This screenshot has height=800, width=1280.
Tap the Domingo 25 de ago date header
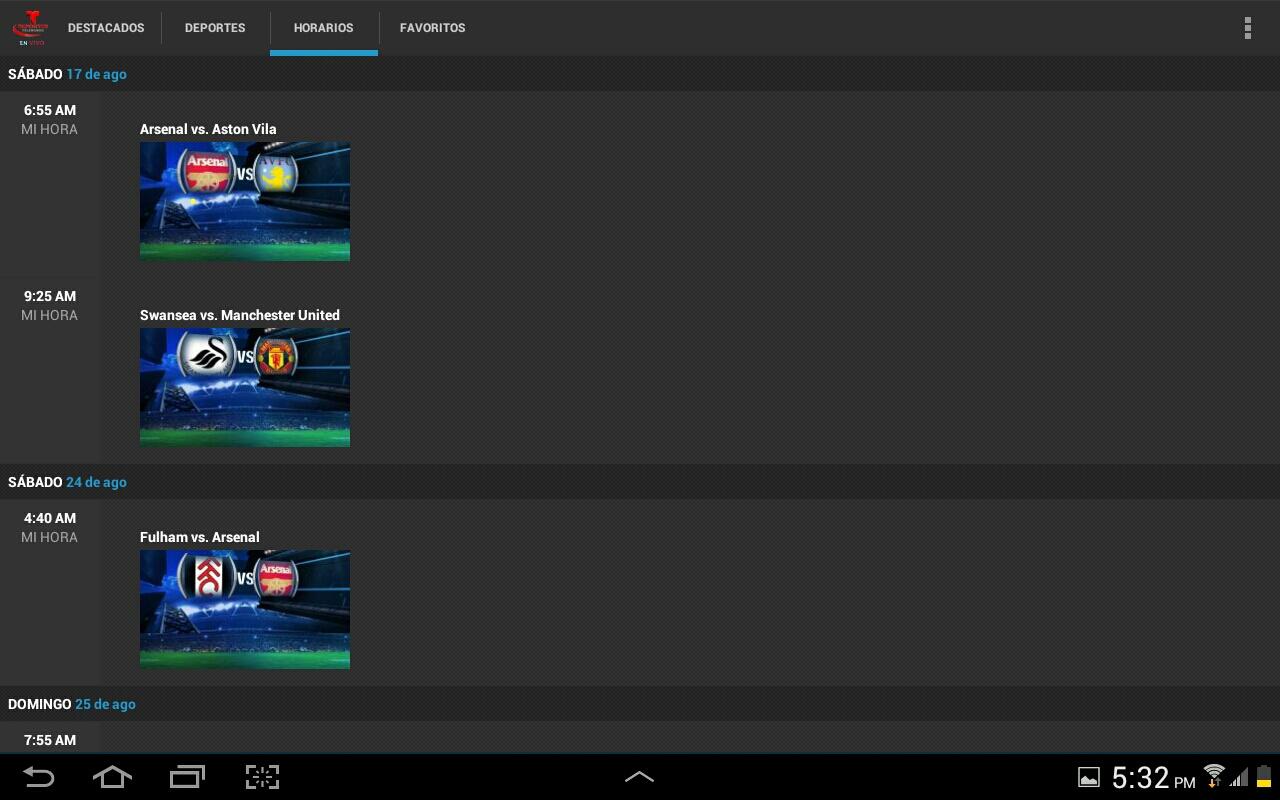72,704
